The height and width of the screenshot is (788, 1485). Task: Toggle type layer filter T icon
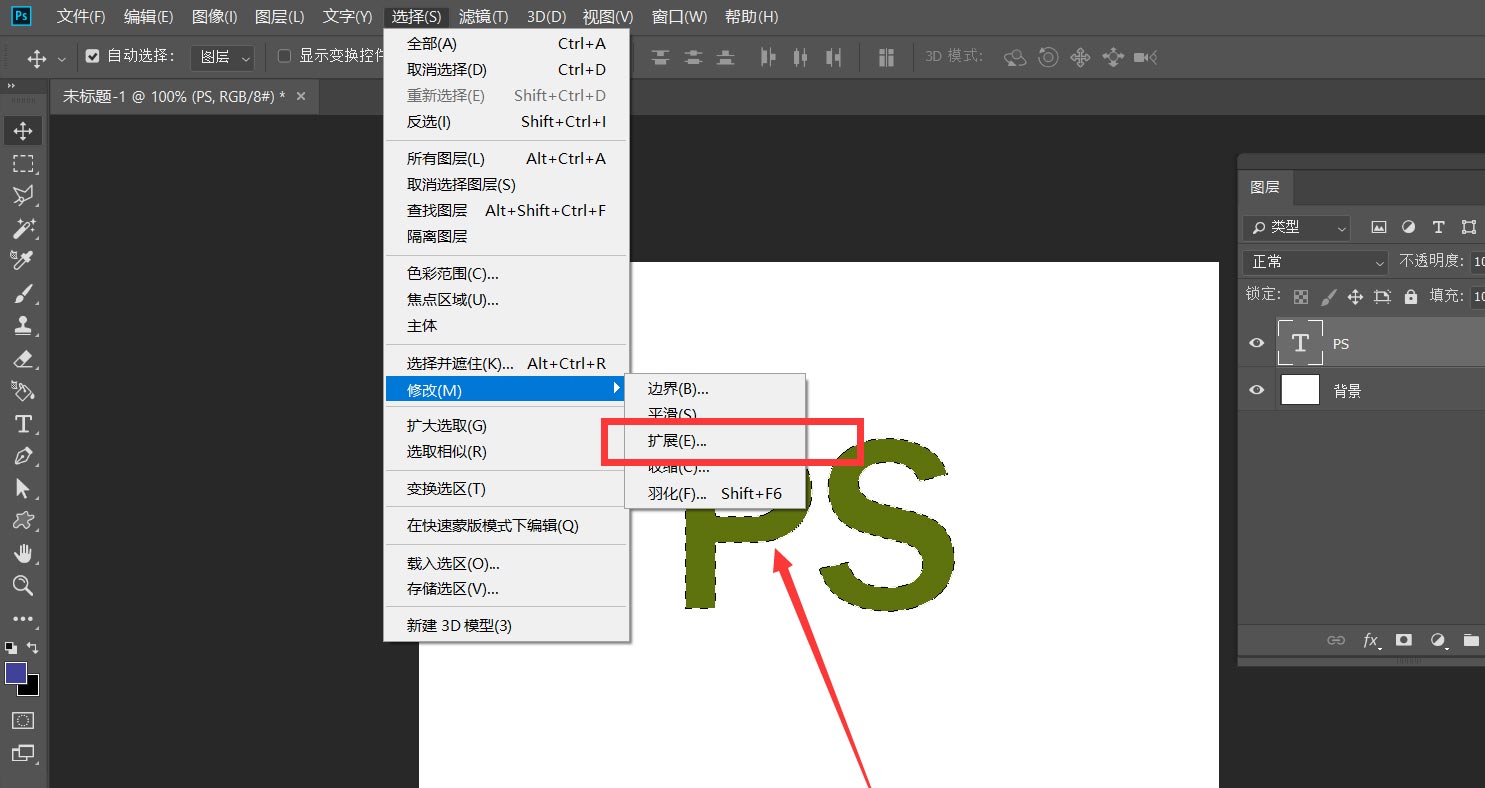point(1438,227)
